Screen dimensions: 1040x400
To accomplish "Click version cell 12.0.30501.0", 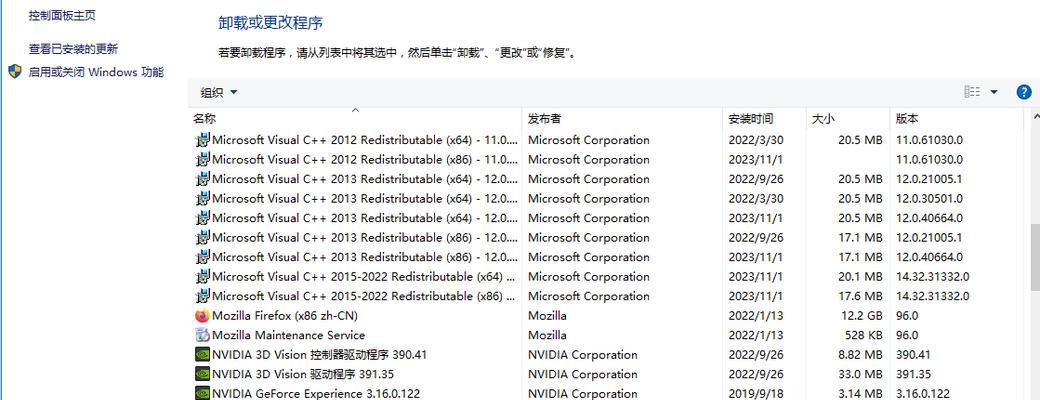I will coord(929,198).
